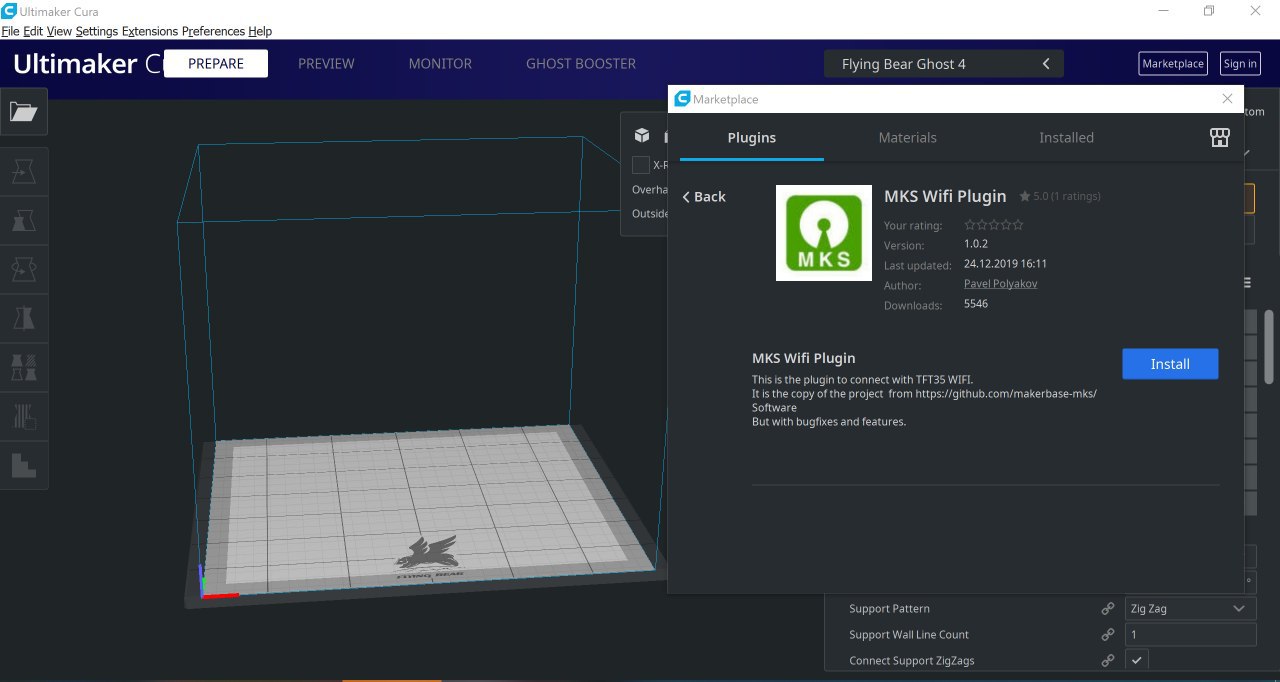This screenshot has width=1280, height=682.
Task: Select the Mirror tool in left toolbar
Action: tap(24, 318)
